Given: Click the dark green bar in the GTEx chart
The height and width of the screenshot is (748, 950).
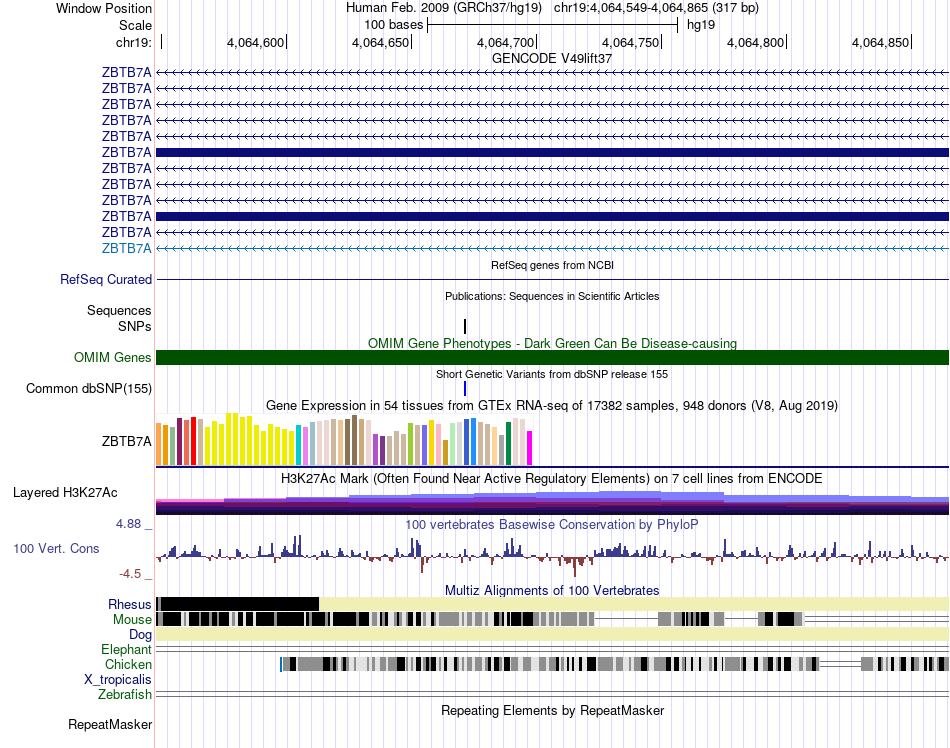Looking at the screenshot, I should (508, 443).
